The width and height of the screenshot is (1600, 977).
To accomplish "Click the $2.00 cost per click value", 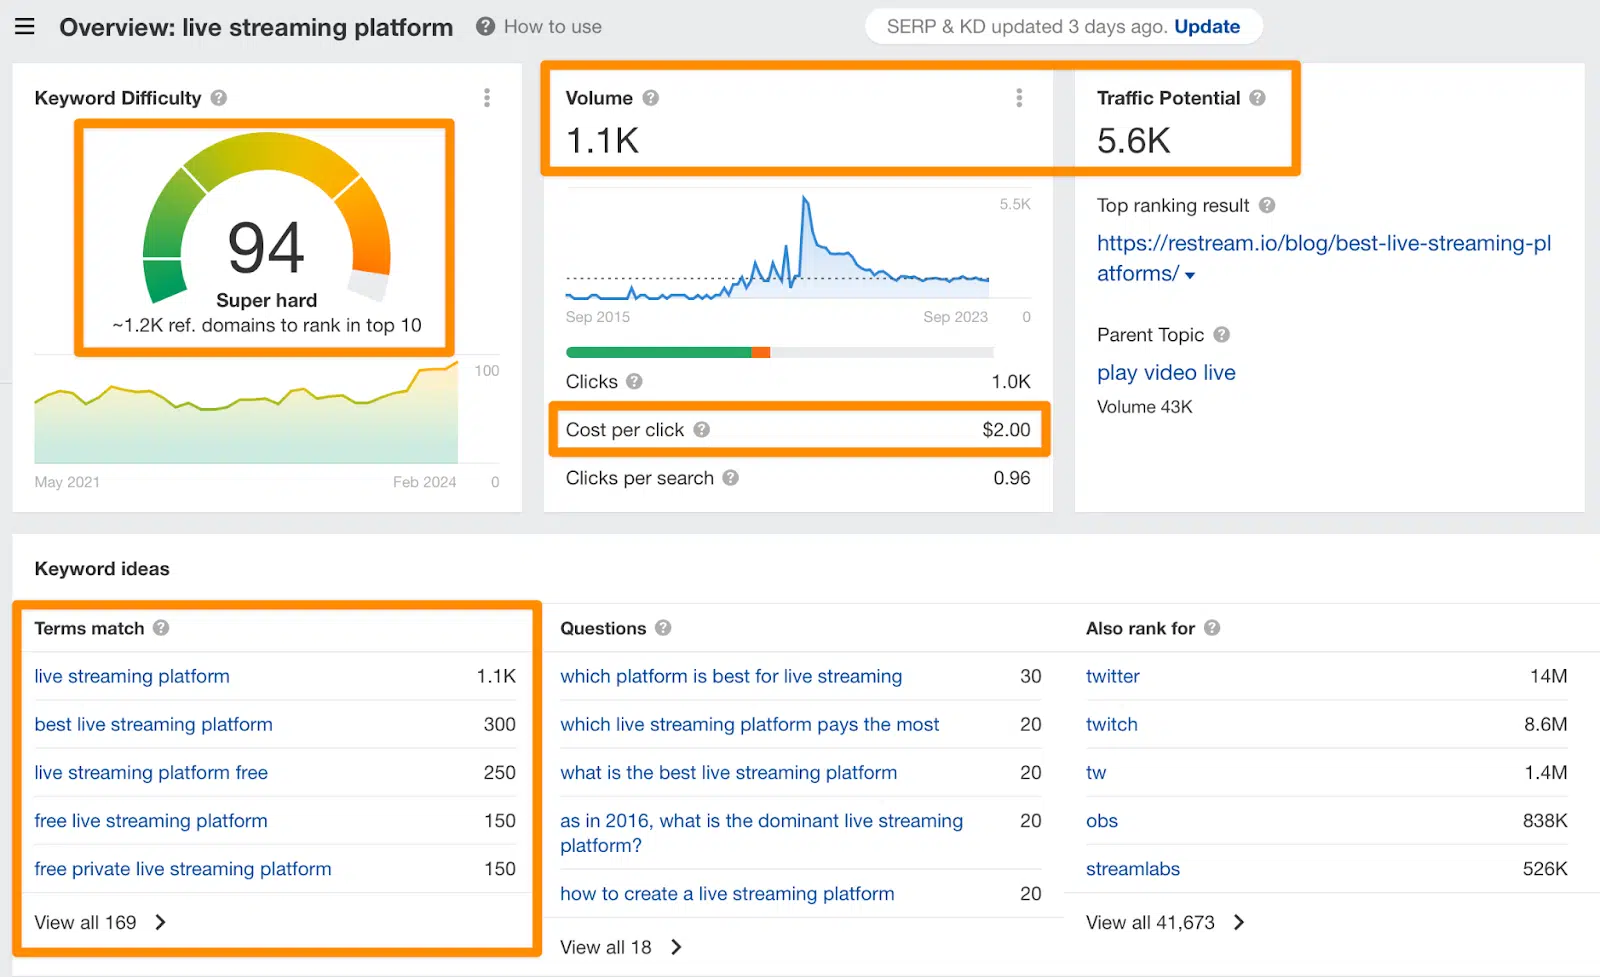I will [x=1006, y=430].
